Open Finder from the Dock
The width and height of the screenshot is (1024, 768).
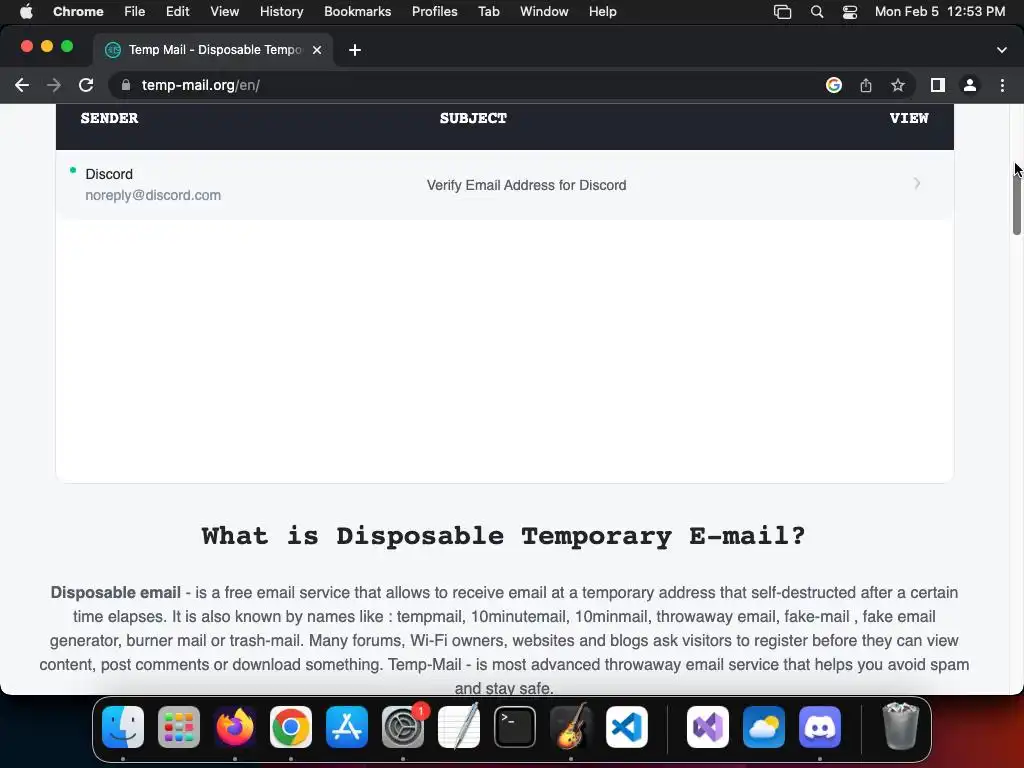click(x=123, y=727)
